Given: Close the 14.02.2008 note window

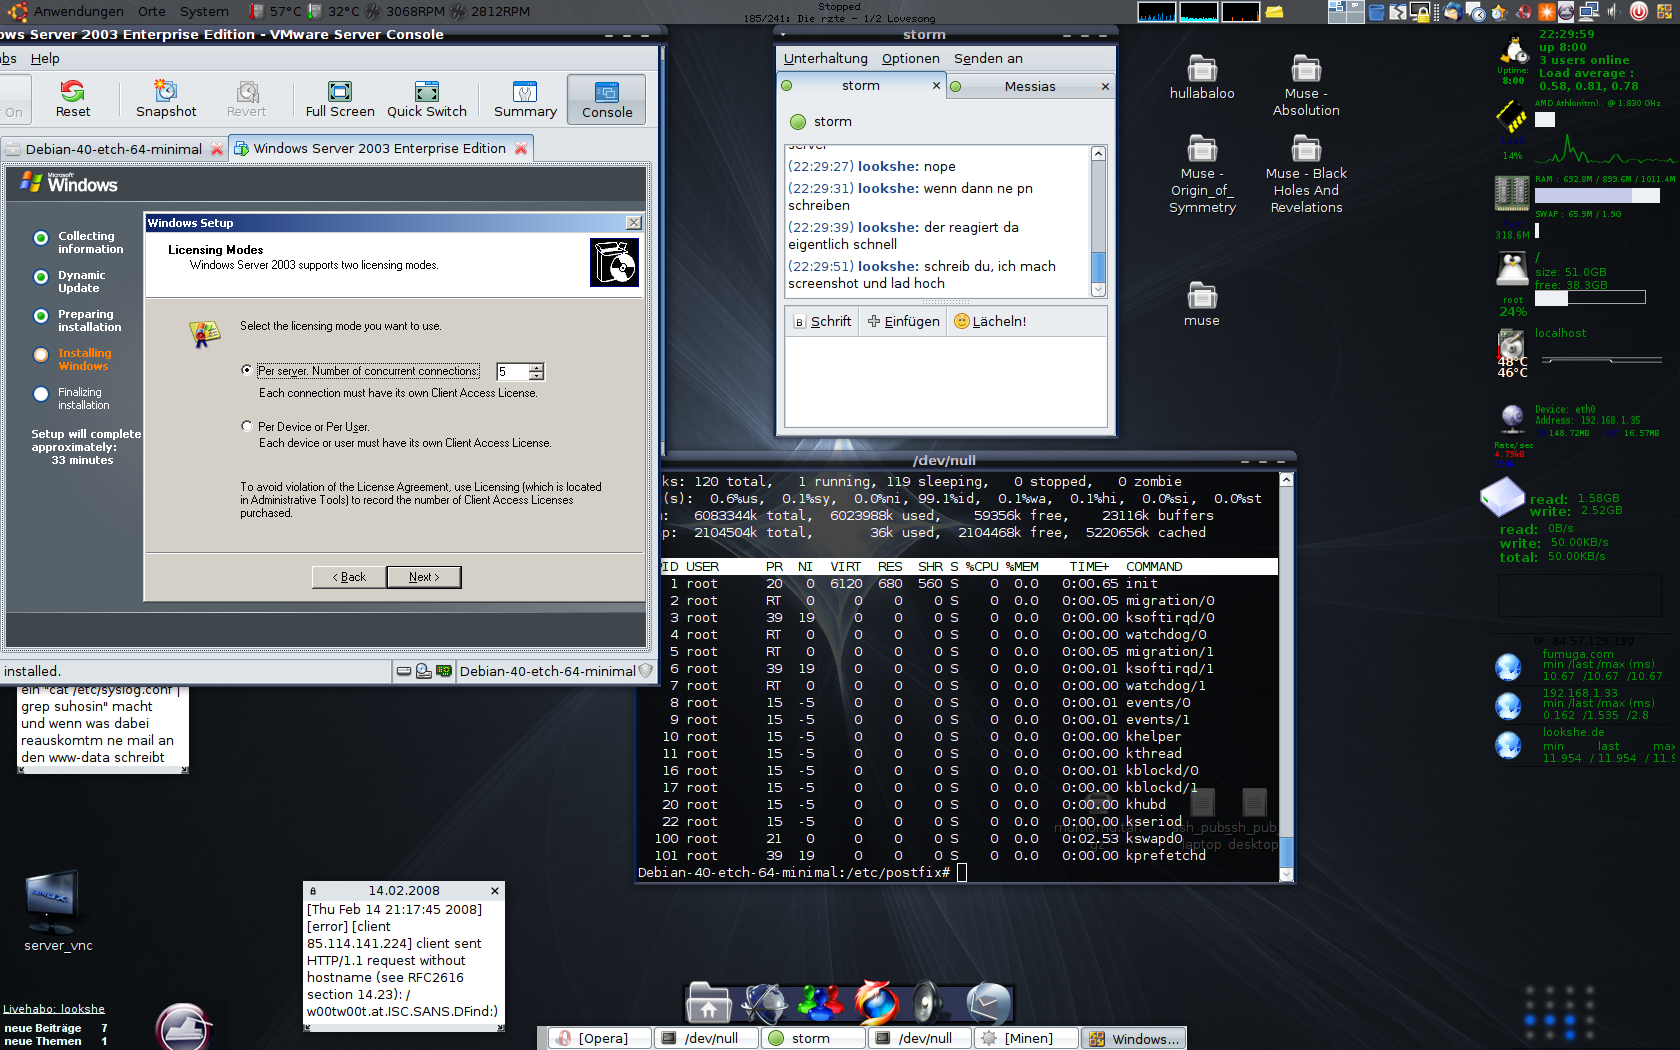Looking at the screenshot, I should 494,890.
